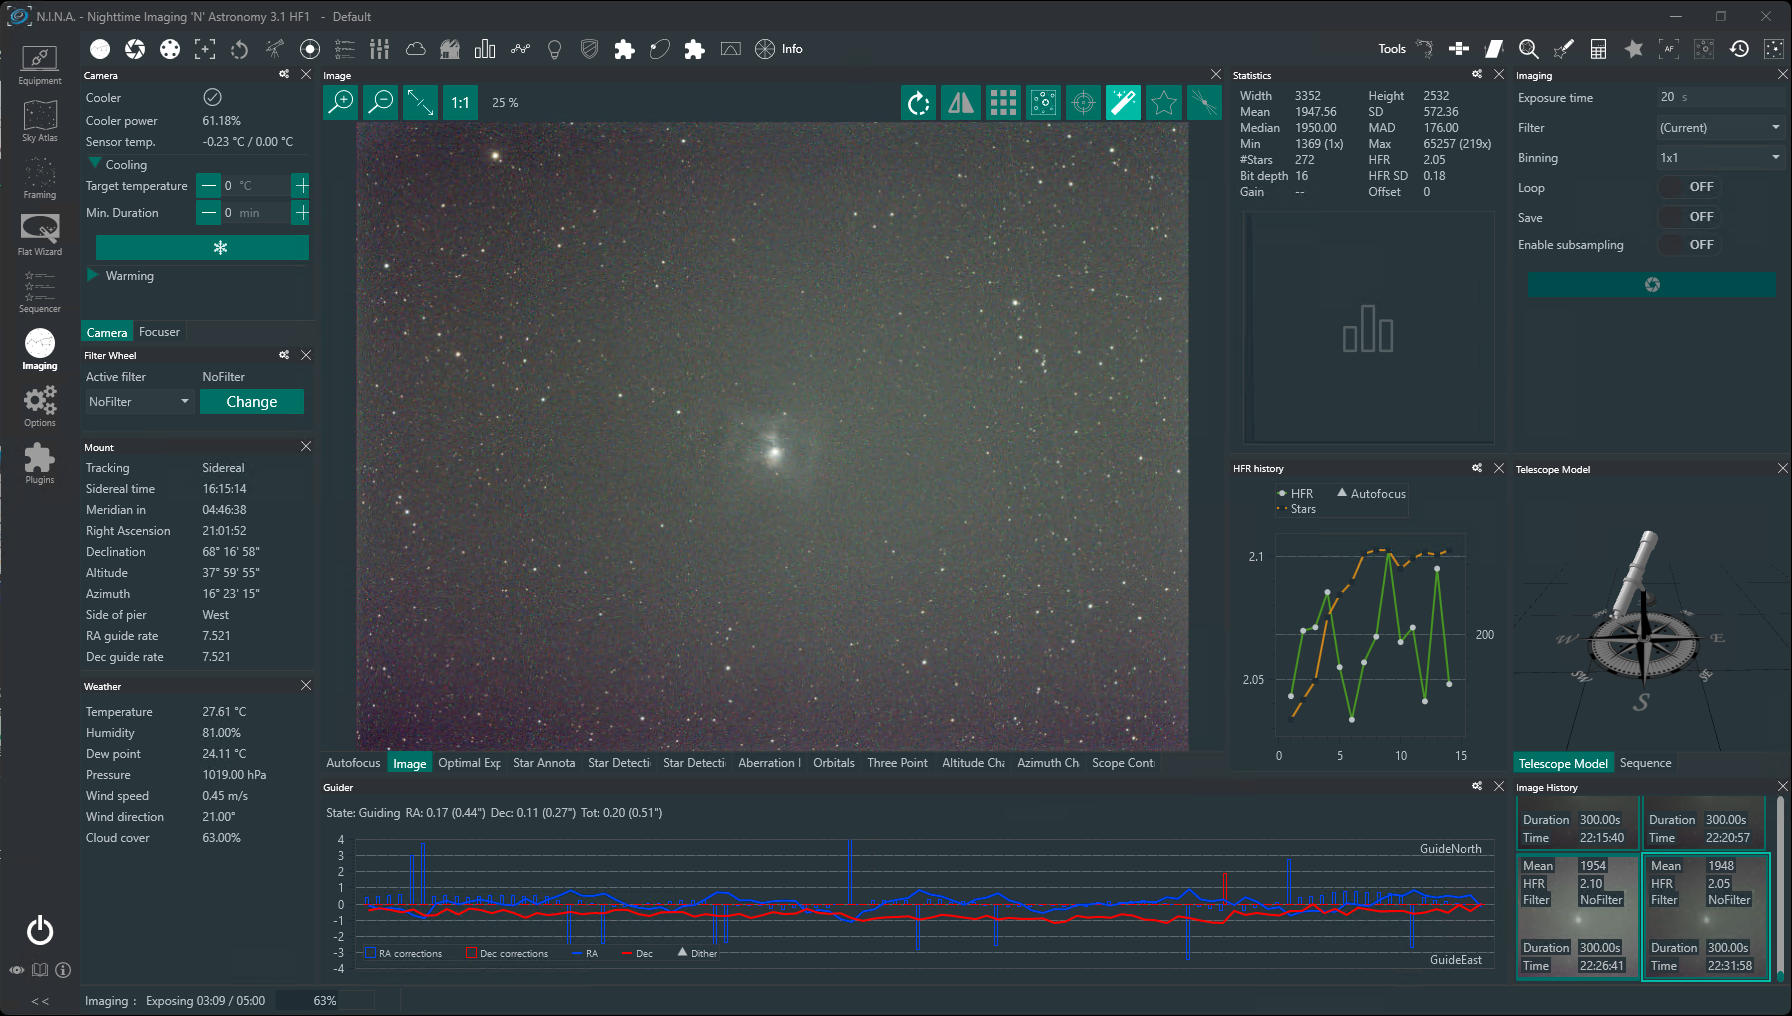Open the Sky Atlas section
This screenshot has width=1792, height=1016.
point(40,121)
